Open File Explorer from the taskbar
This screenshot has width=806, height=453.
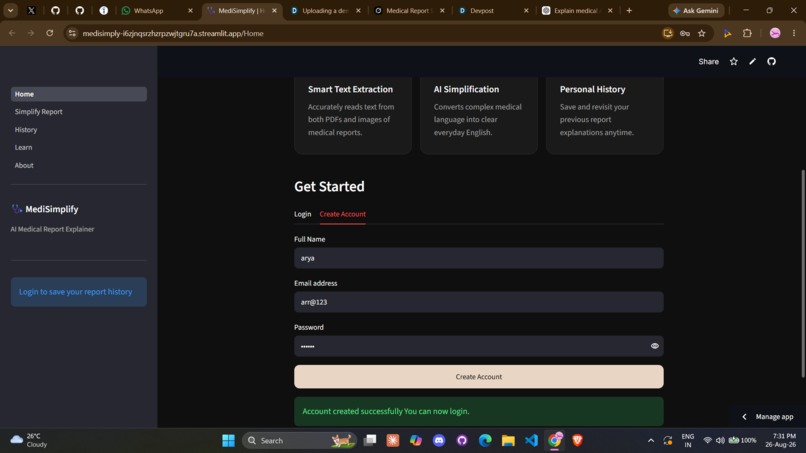[x=508, y=440]
